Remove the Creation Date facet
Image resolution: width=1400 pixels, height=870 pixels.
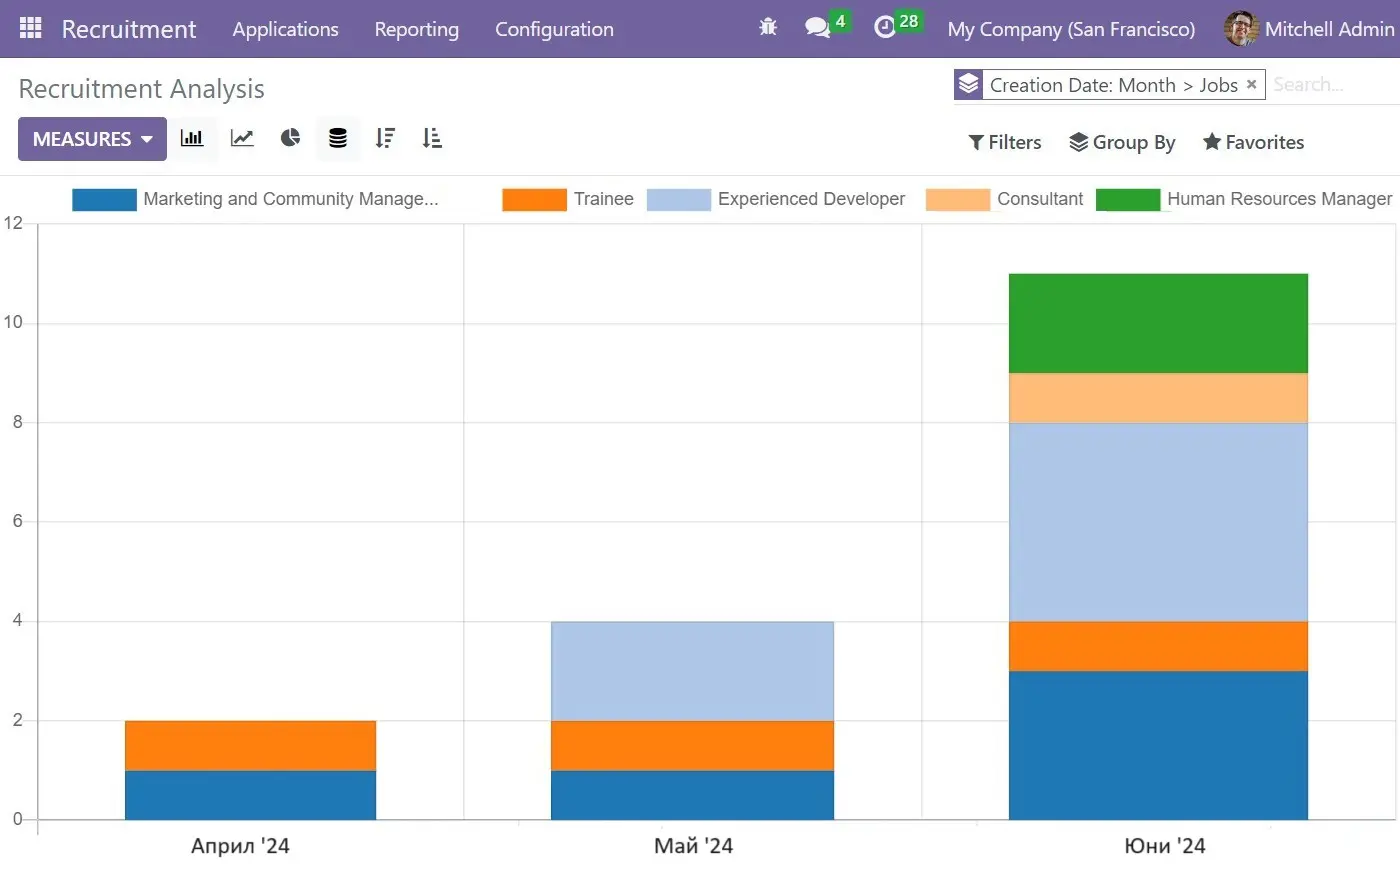tap(1251, 85)
